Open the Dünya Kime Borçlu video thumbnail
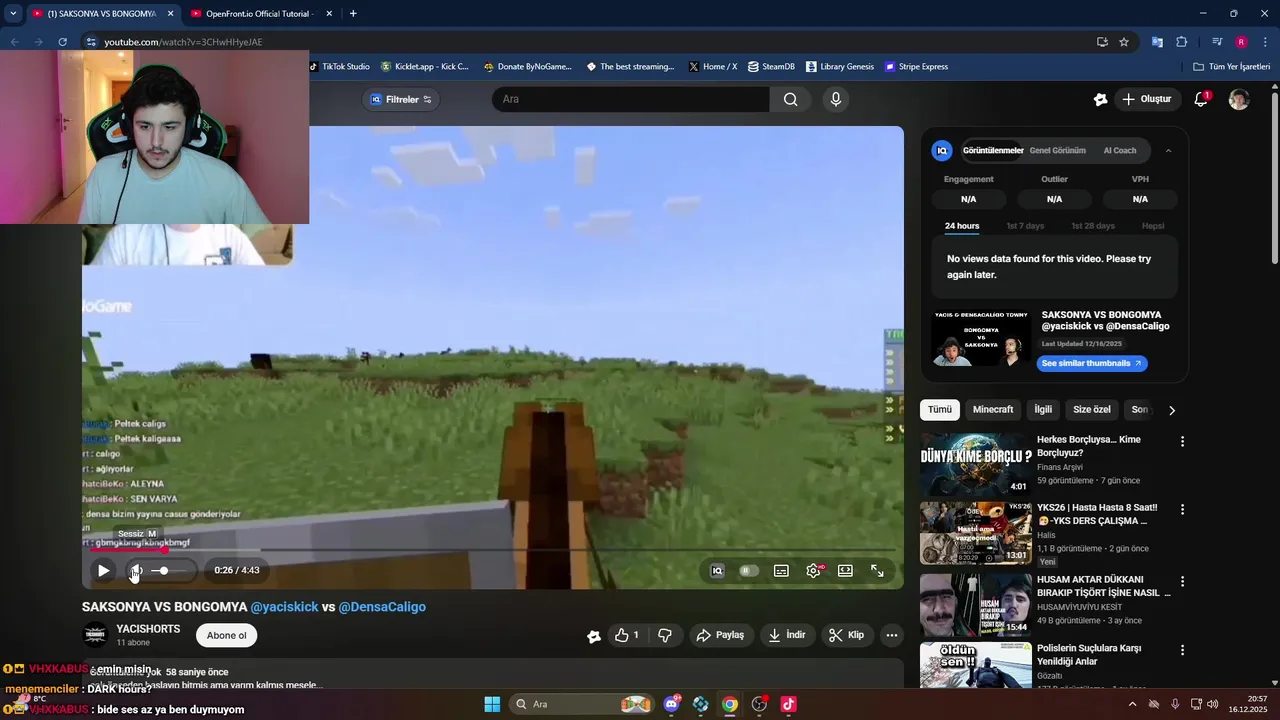 (x=975, y=464)
